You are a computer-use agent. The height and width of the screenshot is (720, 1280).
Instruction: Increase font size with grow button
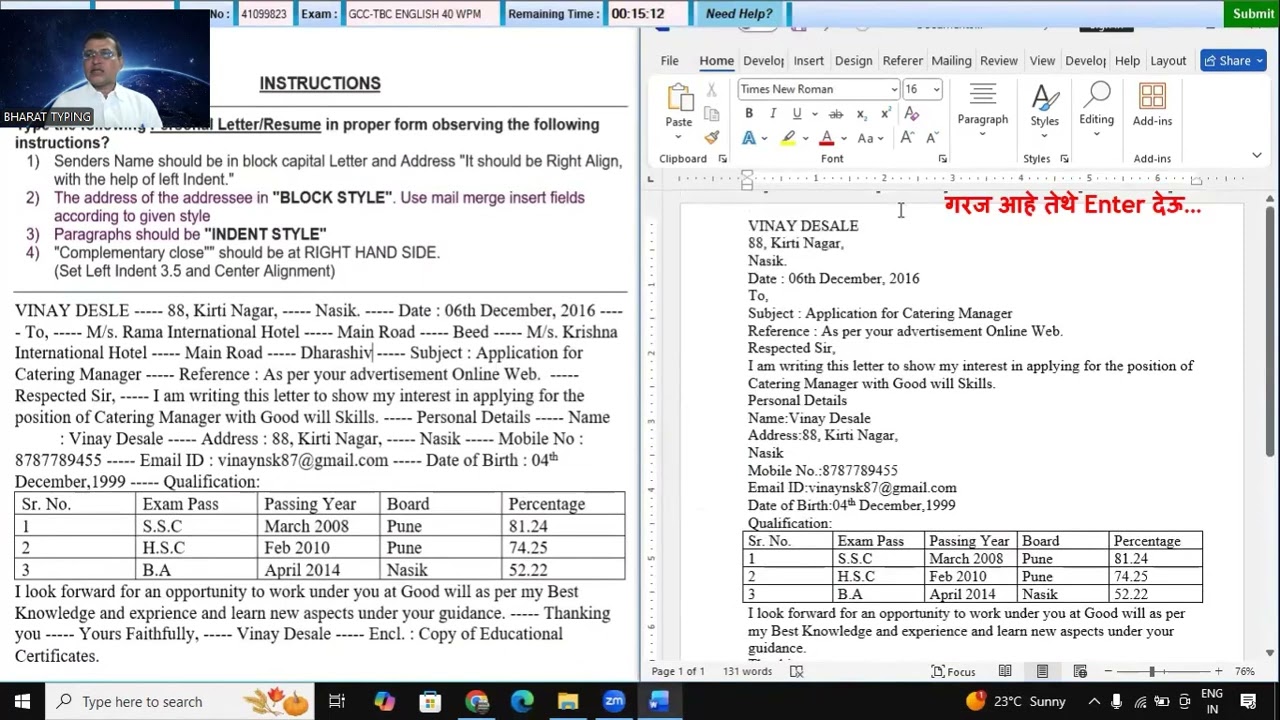(x=907, y=138)
